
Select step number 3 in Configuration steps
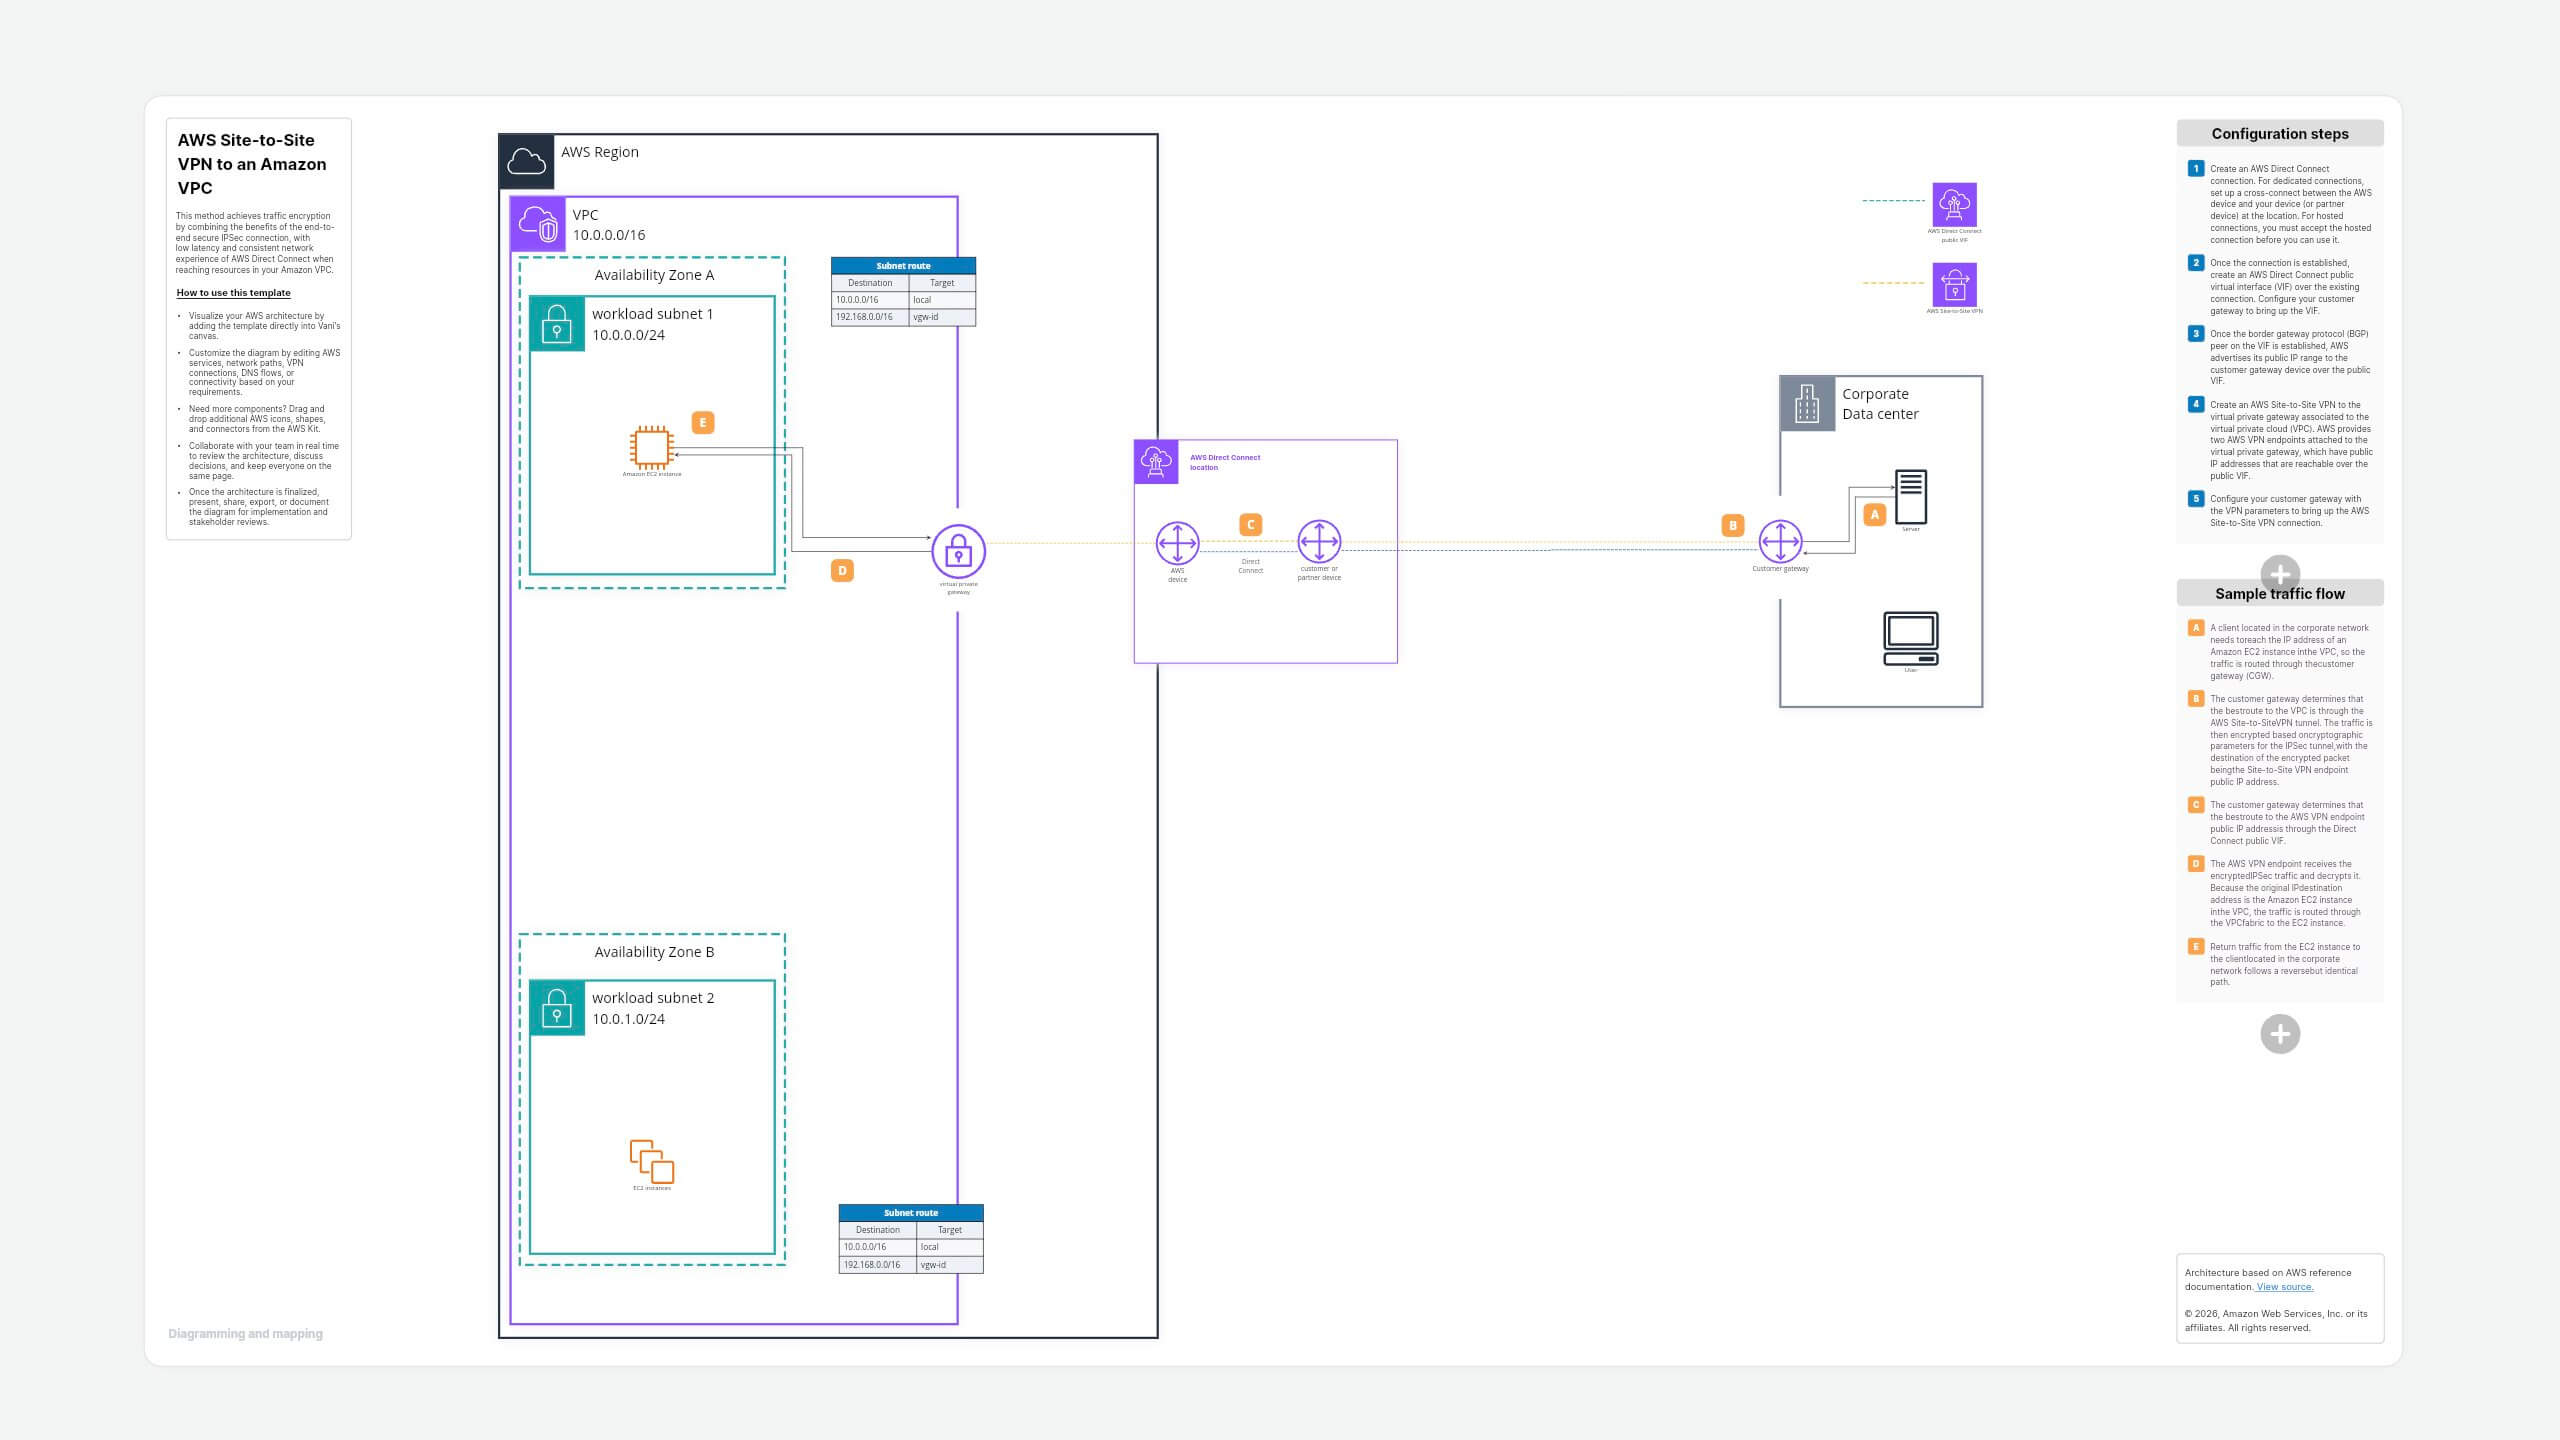2196,334
